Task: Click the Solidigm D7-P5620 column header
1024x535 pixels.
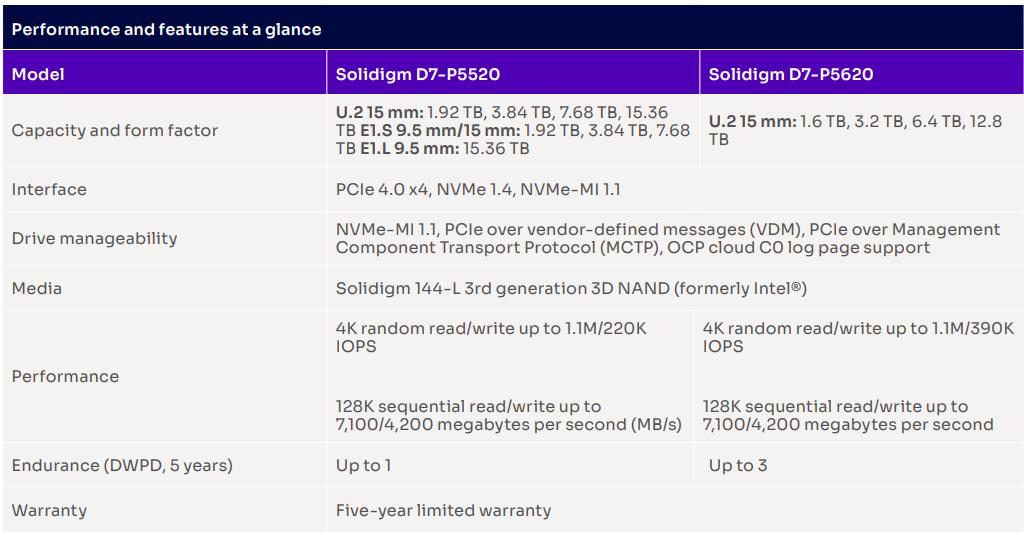Action: pyautogui.click(x=791, y=75)
